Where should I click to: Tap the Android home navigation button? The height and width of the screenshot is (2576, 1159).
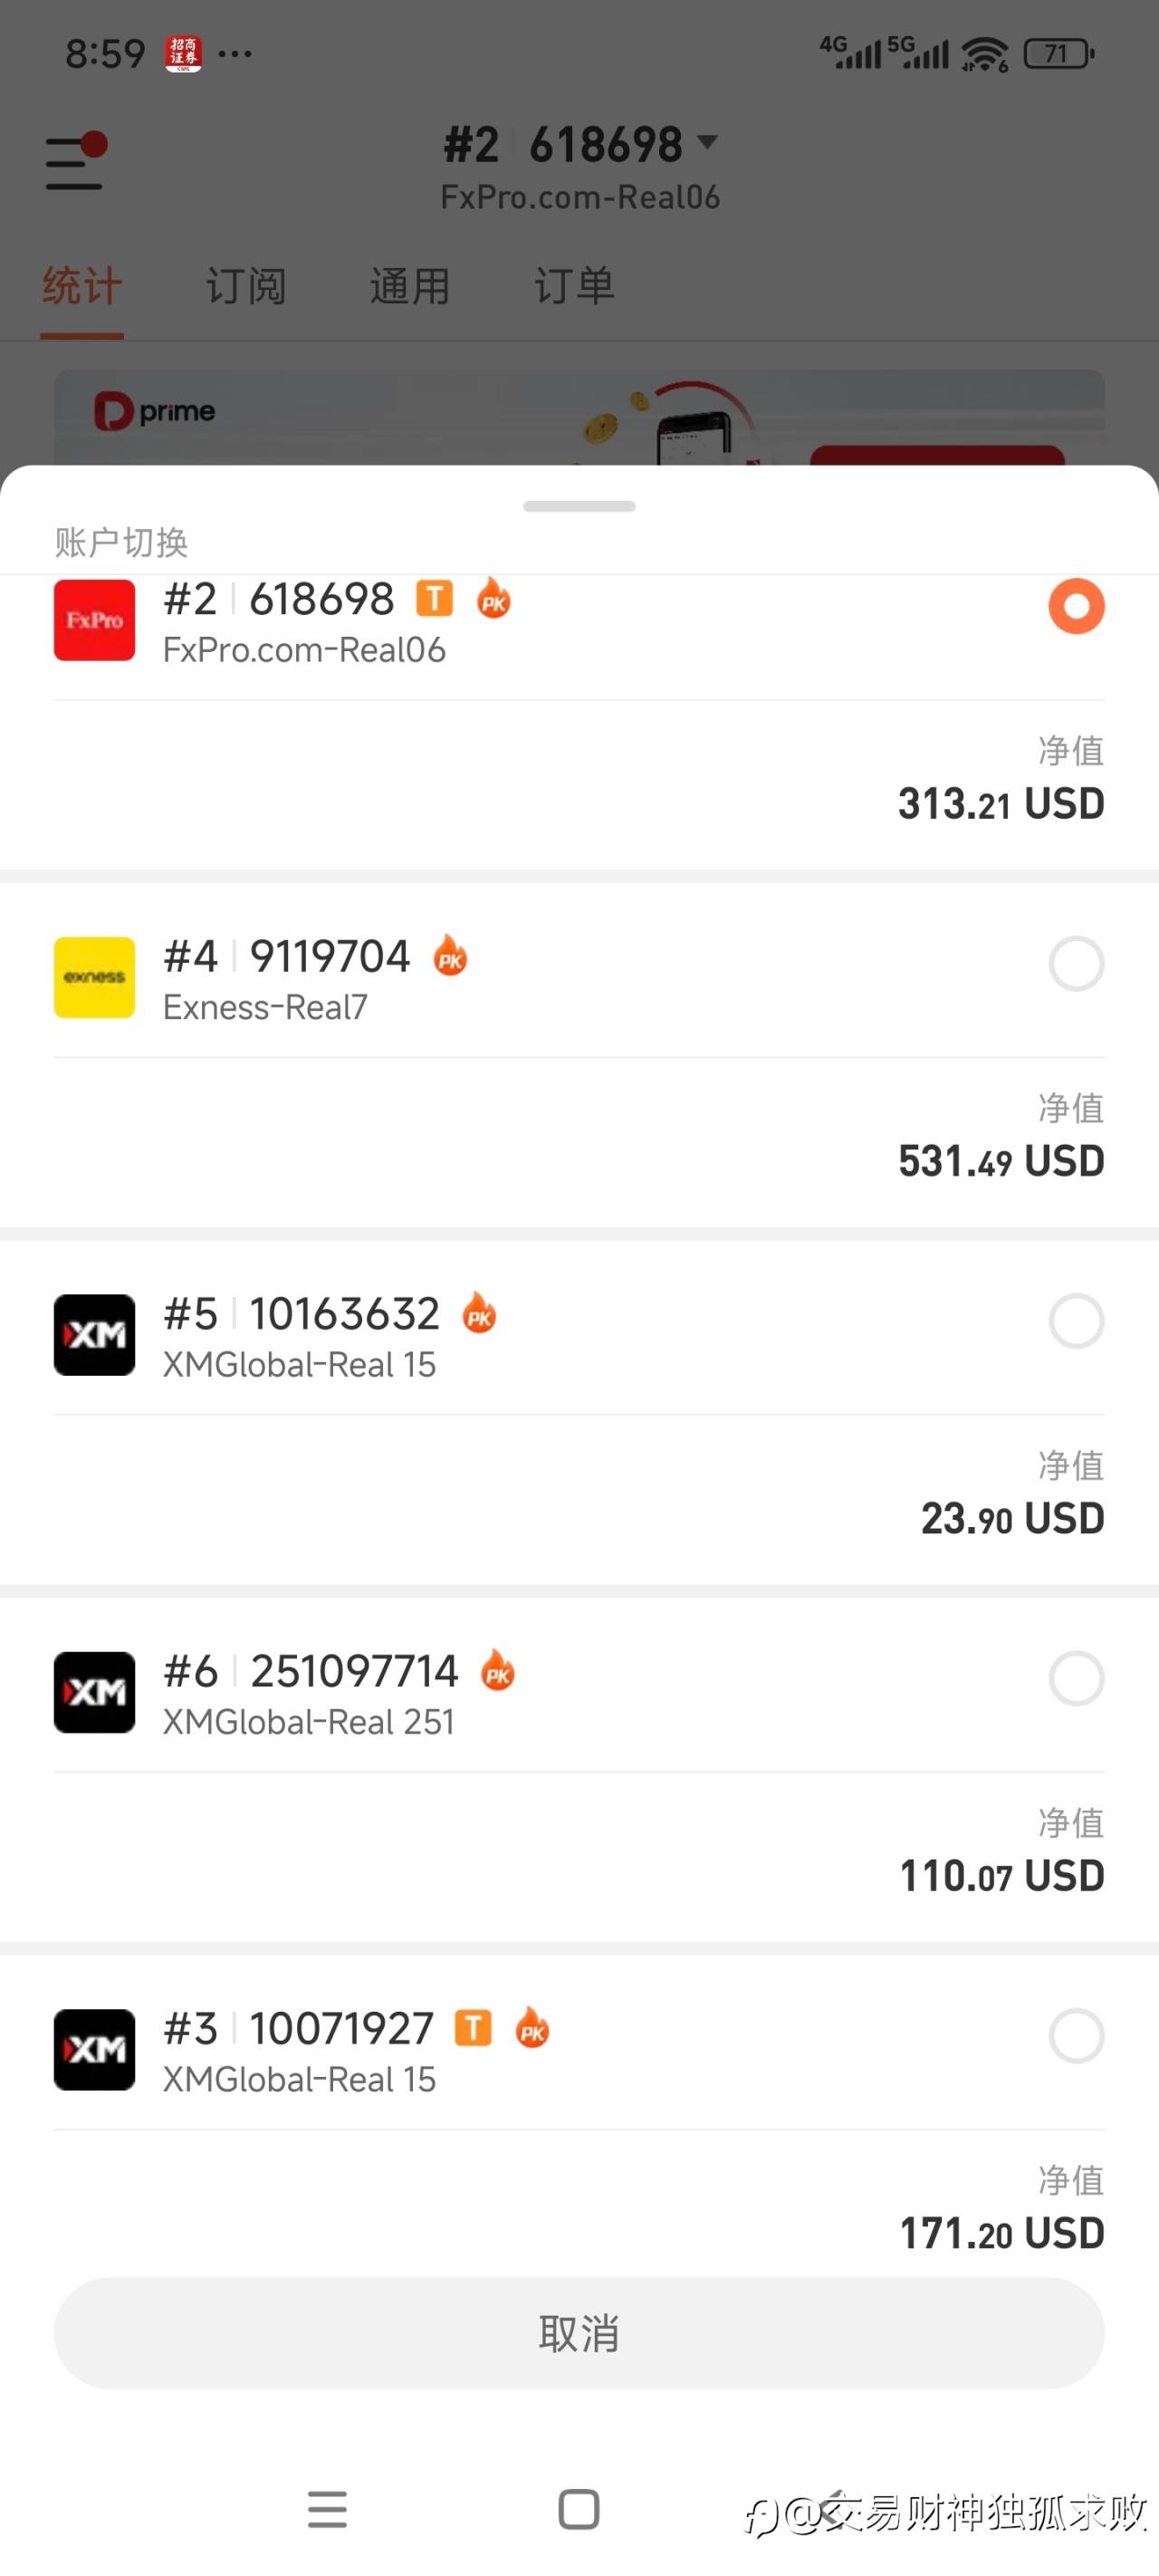click(579, 2509)
